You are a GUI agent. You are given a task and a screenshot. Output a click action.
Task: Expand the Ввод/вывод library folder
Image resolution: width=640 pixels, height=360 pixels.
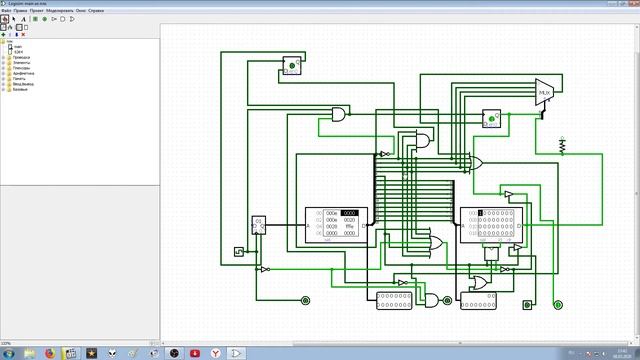tap(3, 84)
